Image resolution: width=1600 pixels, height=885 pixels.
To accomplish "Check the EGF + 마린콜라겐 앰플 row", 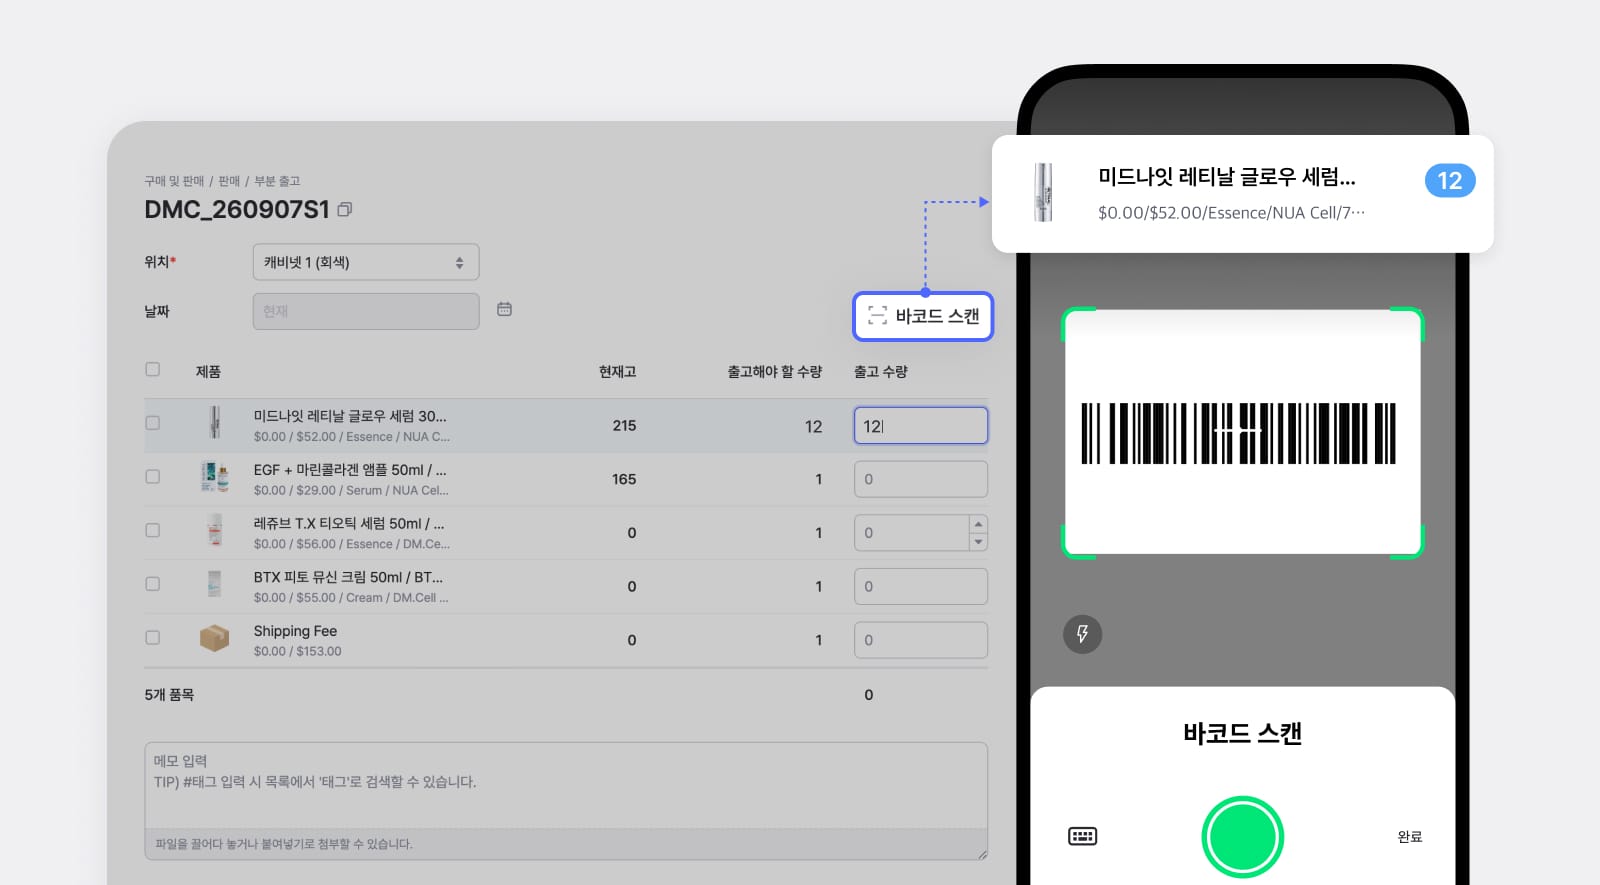I will [152, 477].
